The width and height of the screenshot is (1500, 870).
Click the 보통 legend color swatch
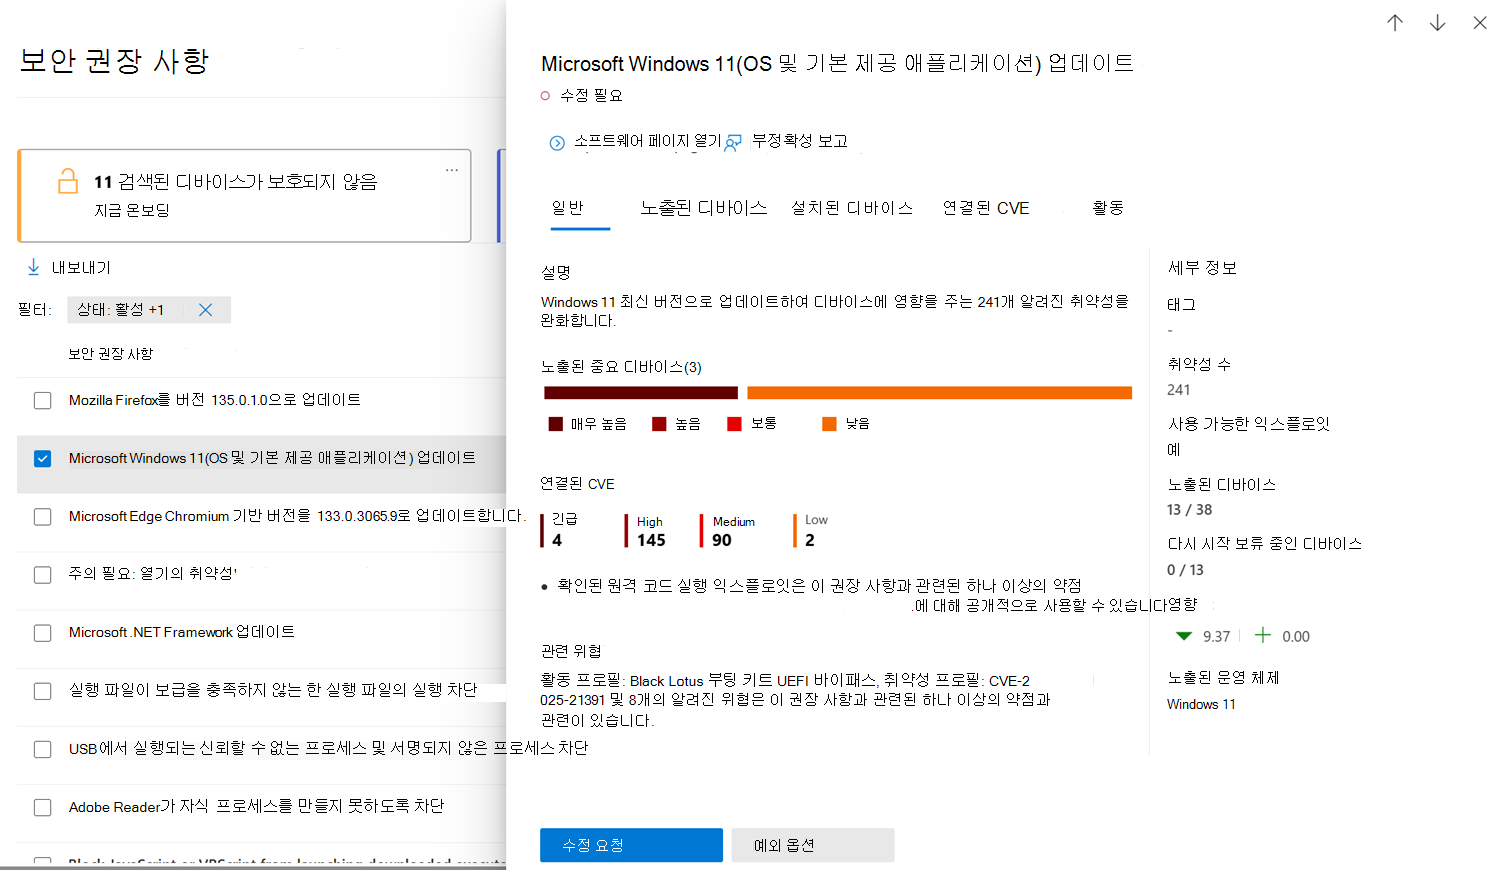coord(734,424)
